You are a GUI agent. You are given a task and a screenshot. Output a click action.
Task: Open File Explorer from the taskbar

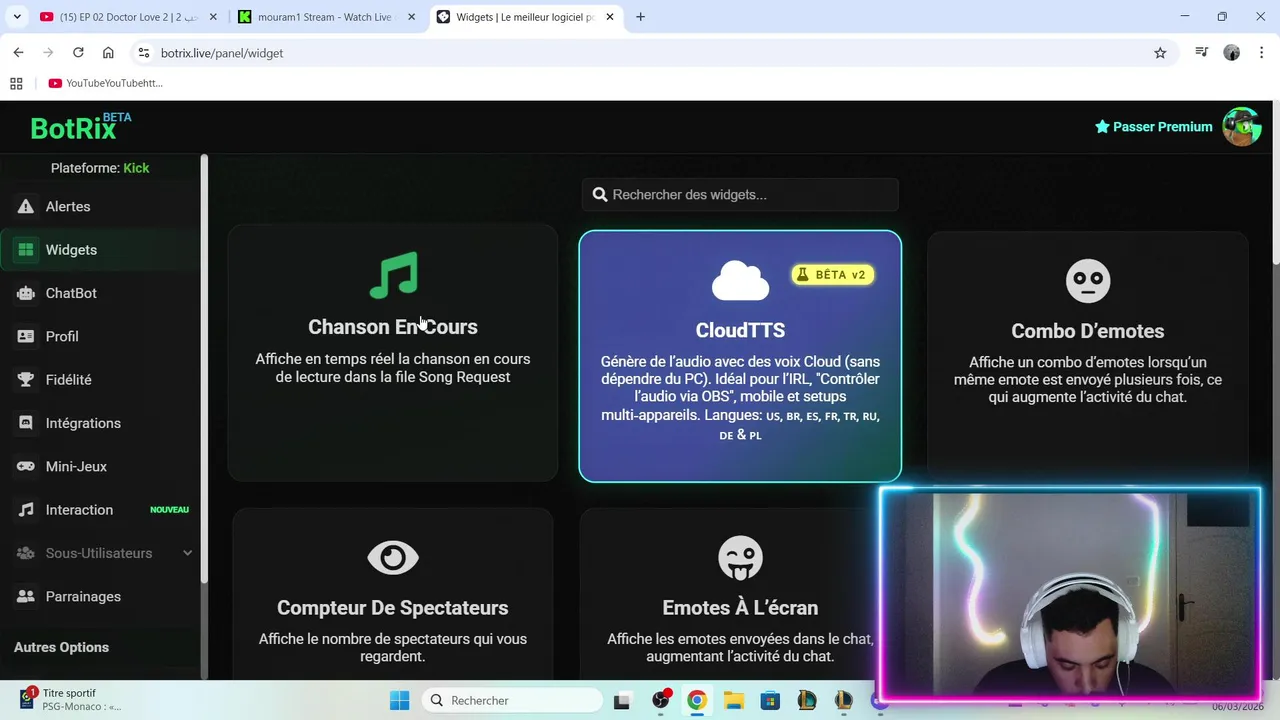pyautogui.click(x=733, y=700)
